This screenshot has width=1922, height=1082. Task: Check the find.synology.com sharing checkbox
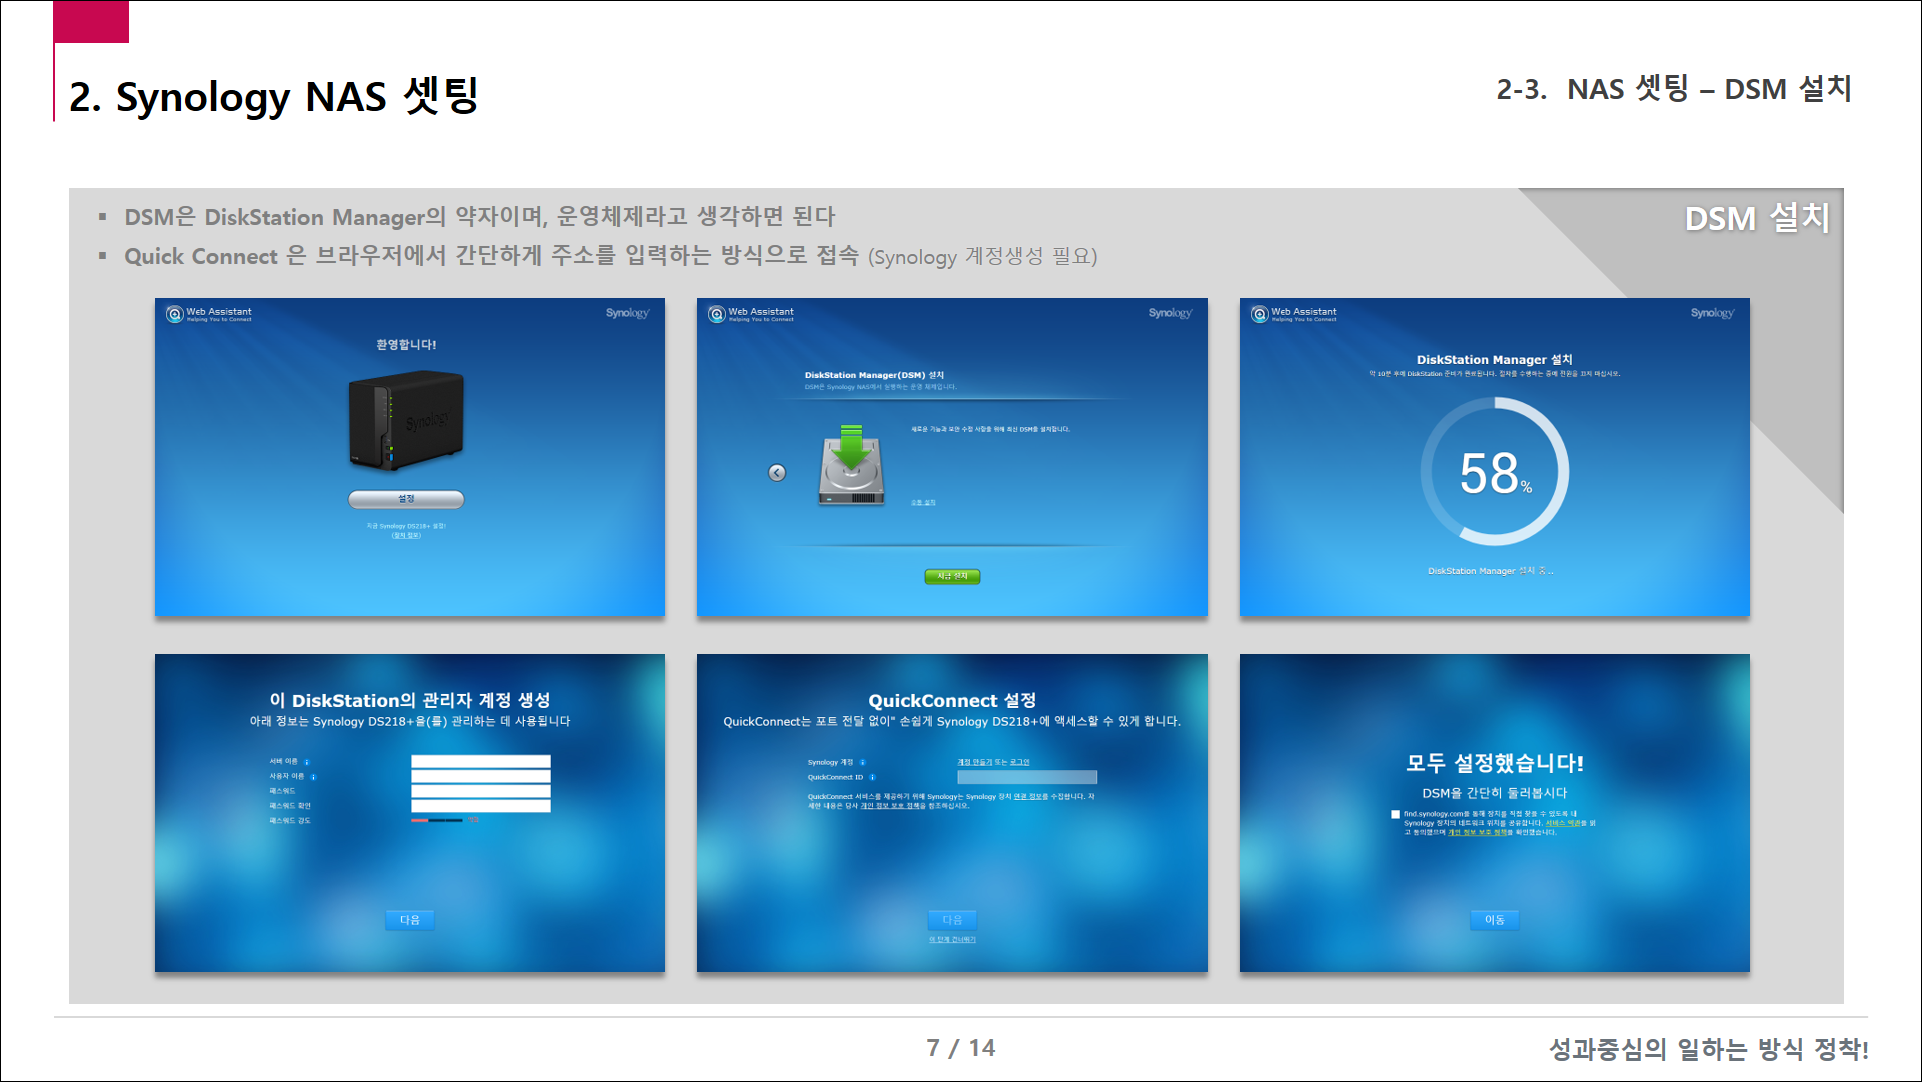[x=1395, y=815]
